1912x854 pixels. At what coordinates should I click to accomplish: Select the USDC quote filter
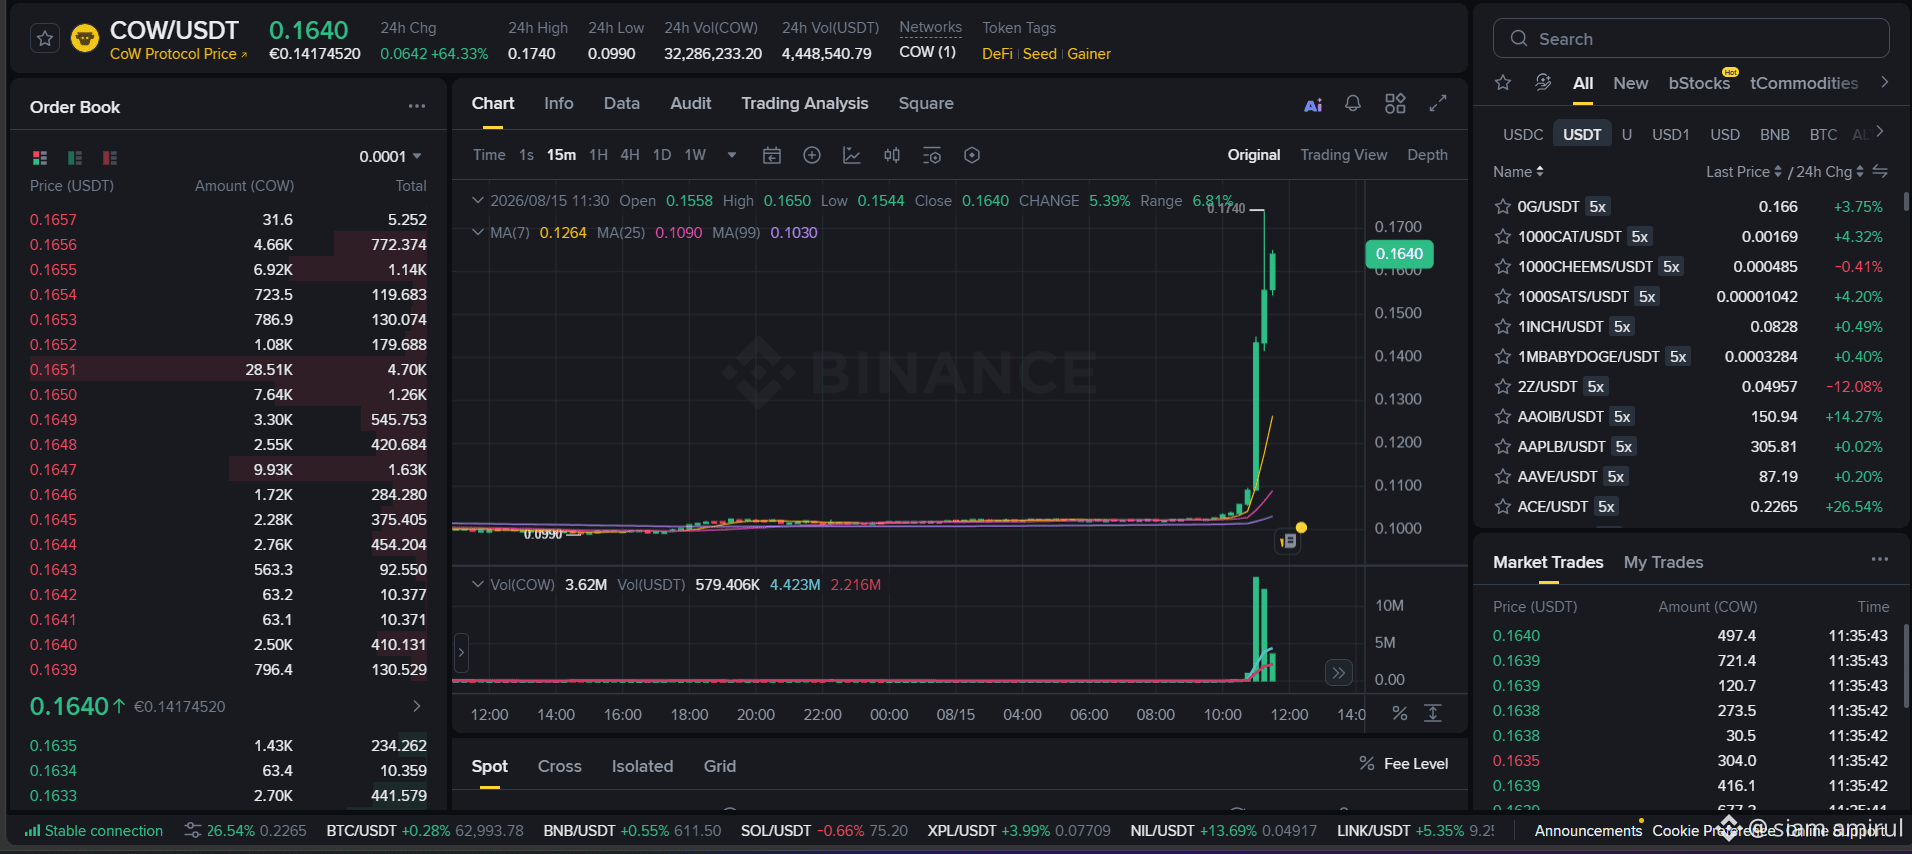point(1523,134)
